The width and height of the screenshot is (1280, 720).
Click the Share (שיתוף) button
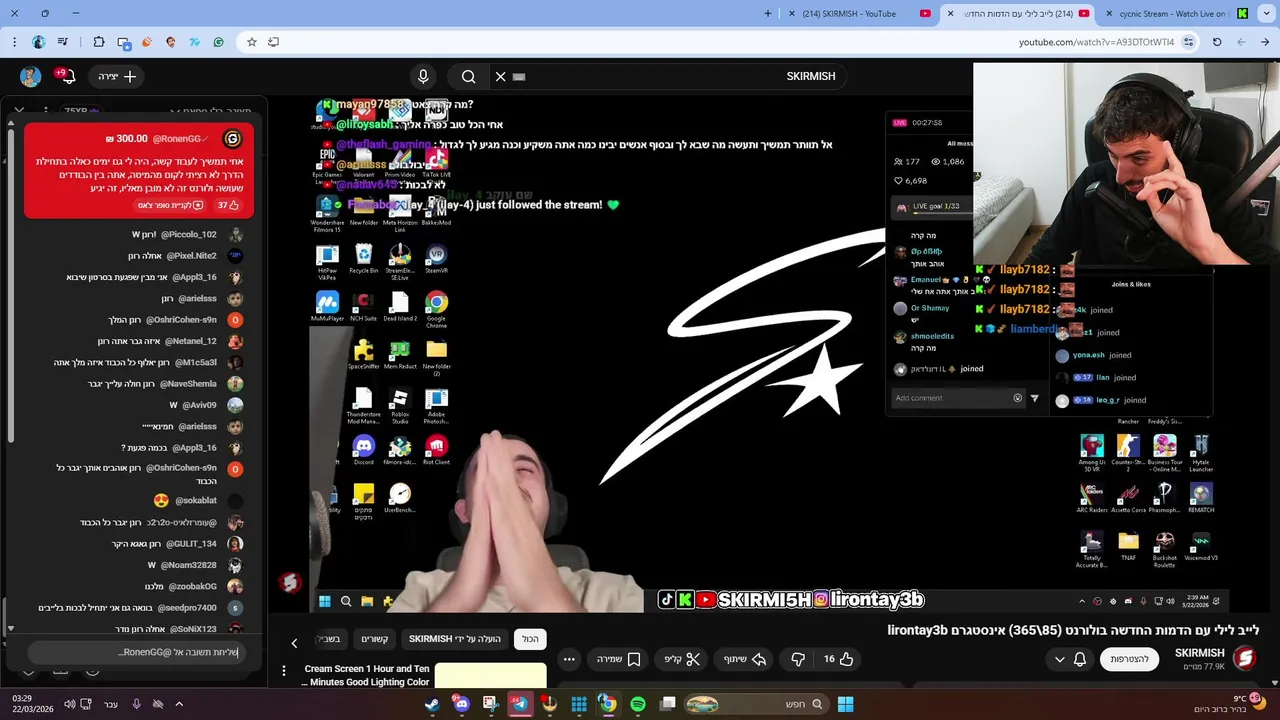click(744, 659)
